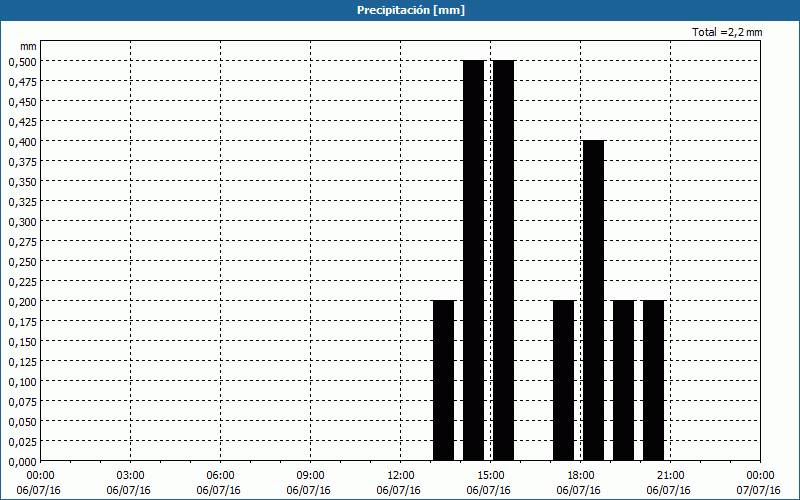Click the Precipitación [mm] title bar
This screenshot has height=500, width=800.
pos(400,10)
